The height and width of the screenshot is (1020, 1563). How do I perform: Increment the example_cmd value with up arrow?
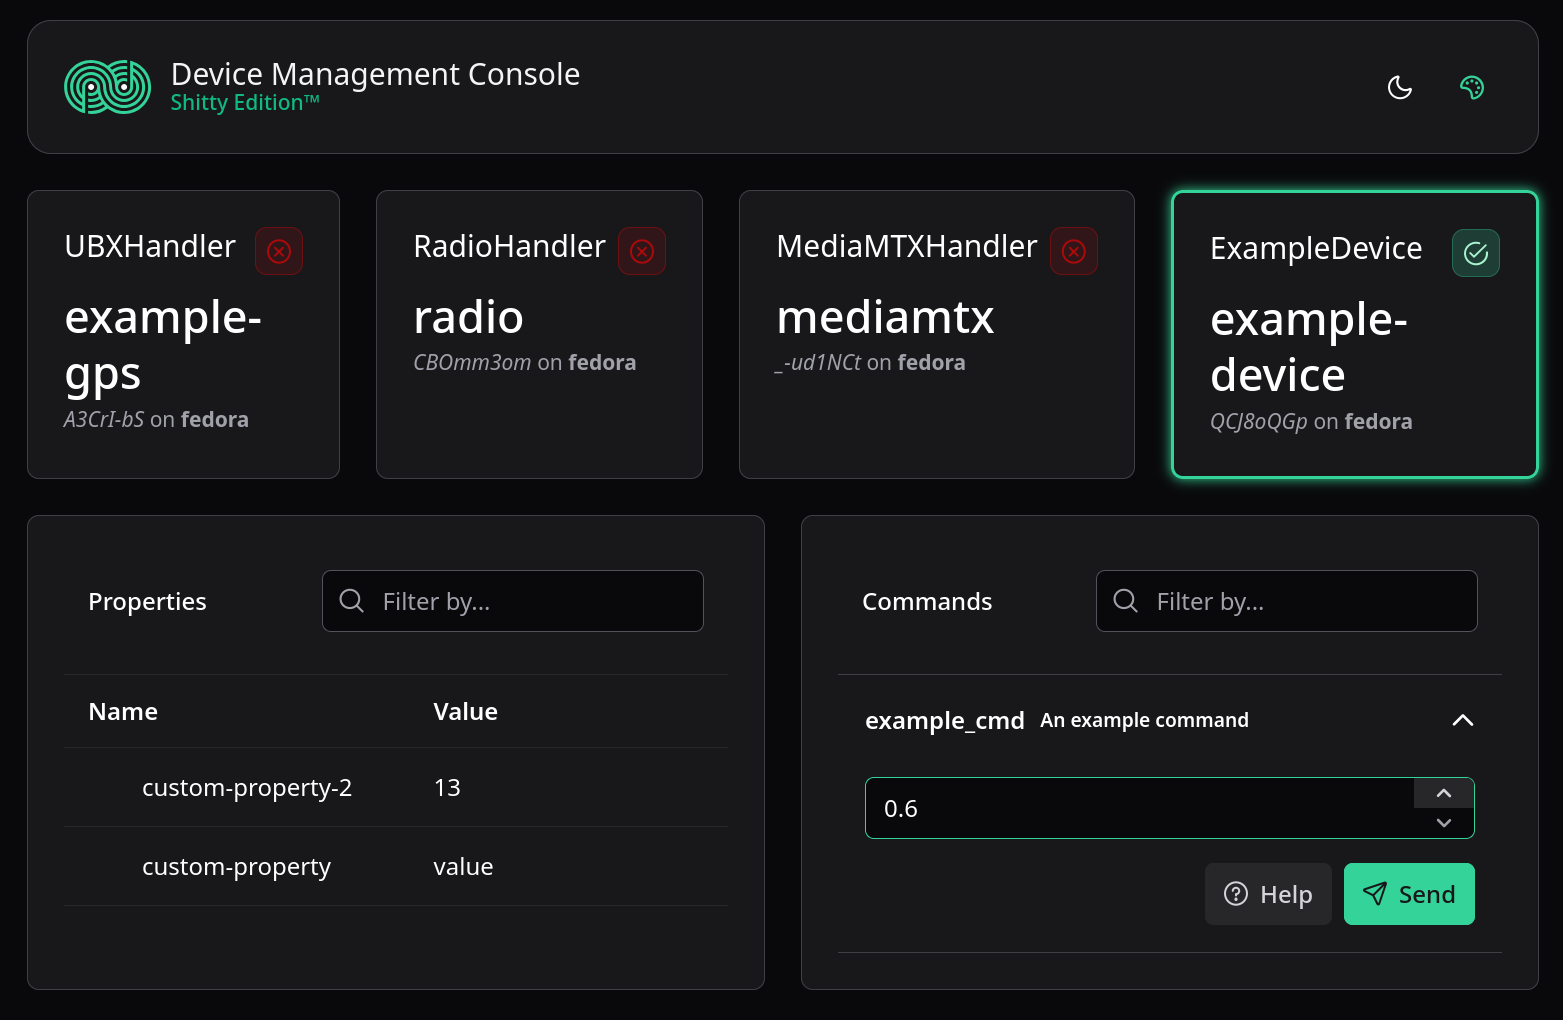tap(1443, 793)
